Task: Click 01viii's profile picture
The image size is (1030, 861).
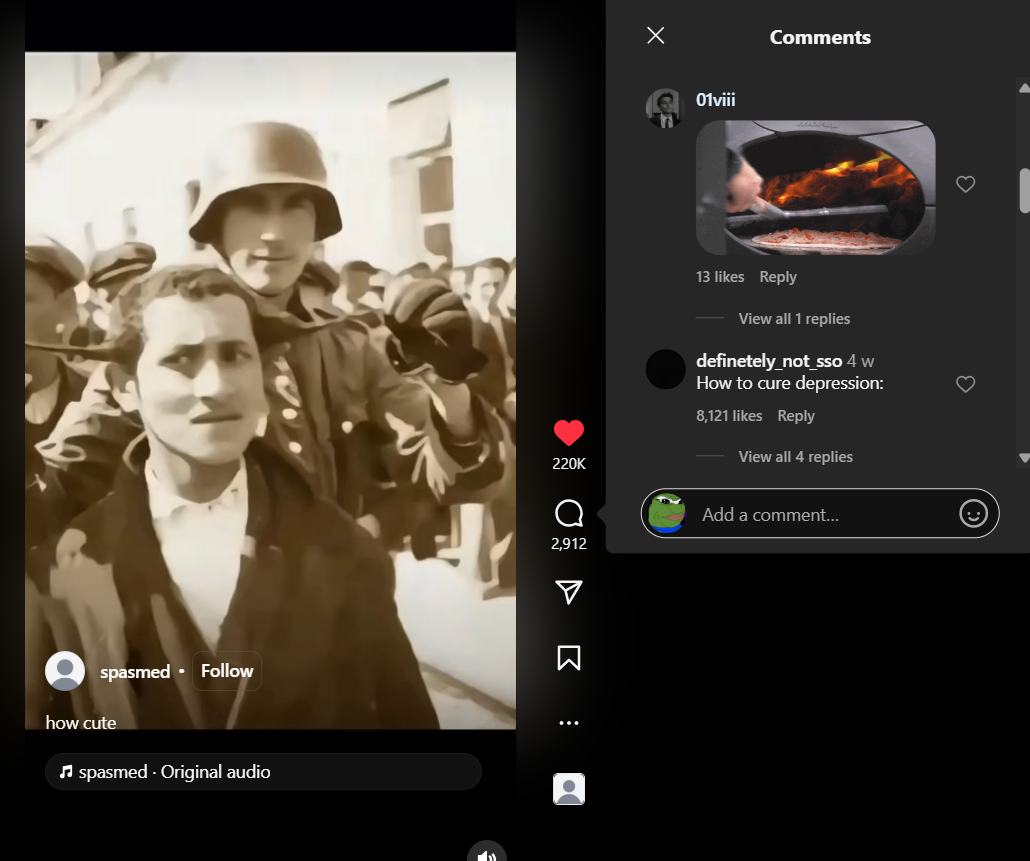Action: click(665, 108)
